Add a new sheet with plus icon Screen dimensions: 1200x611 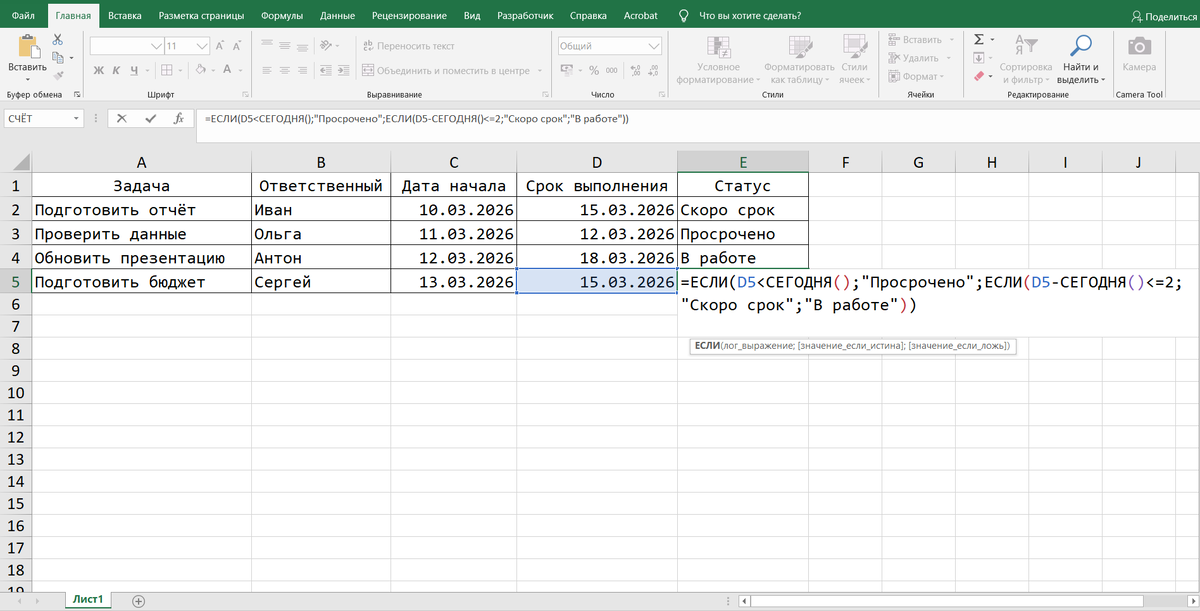[139, 600]
